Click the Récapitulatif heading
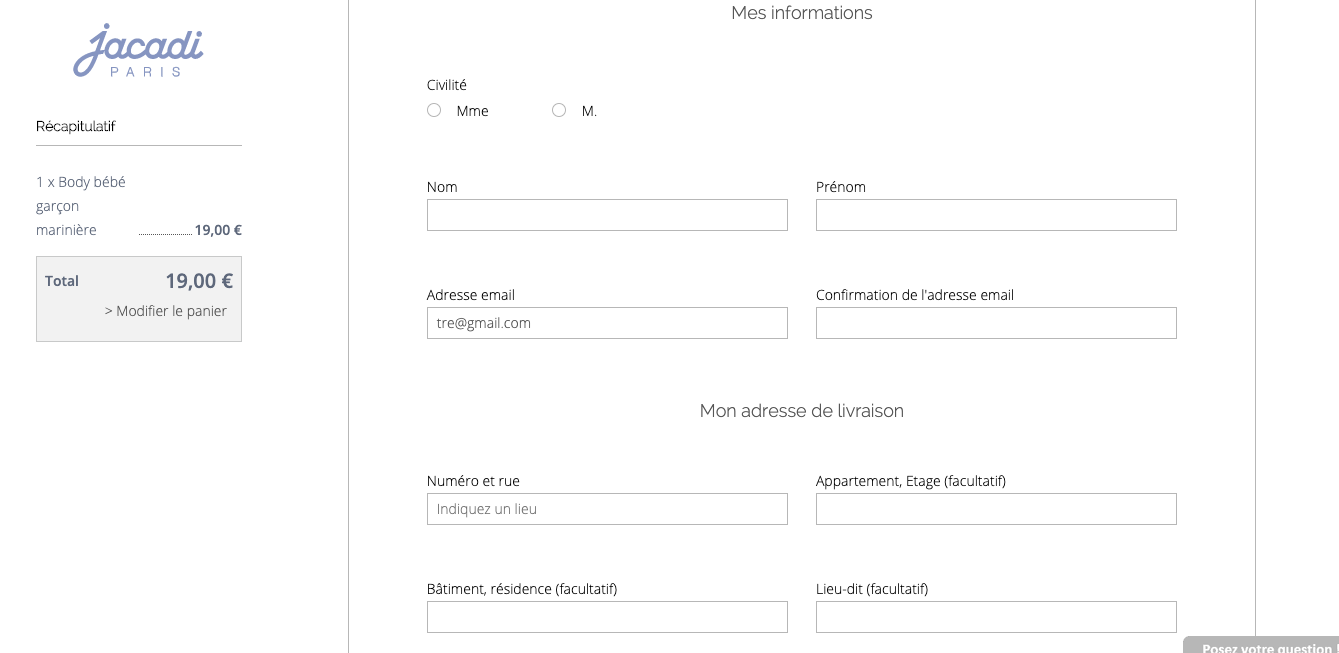 click(76, 126)
